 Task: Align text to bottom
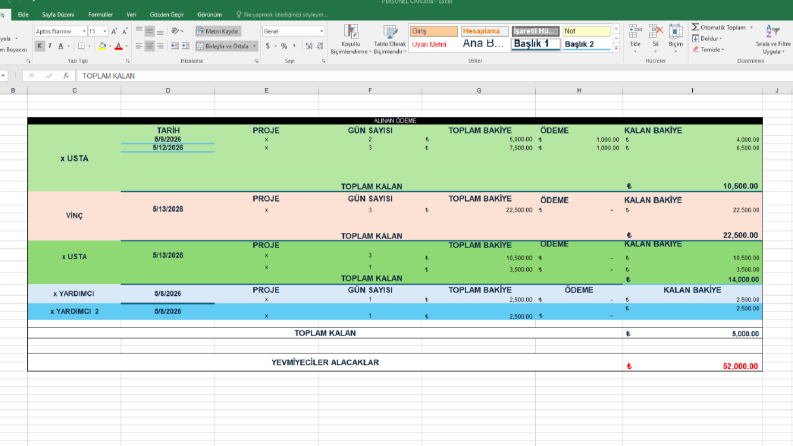160,31
